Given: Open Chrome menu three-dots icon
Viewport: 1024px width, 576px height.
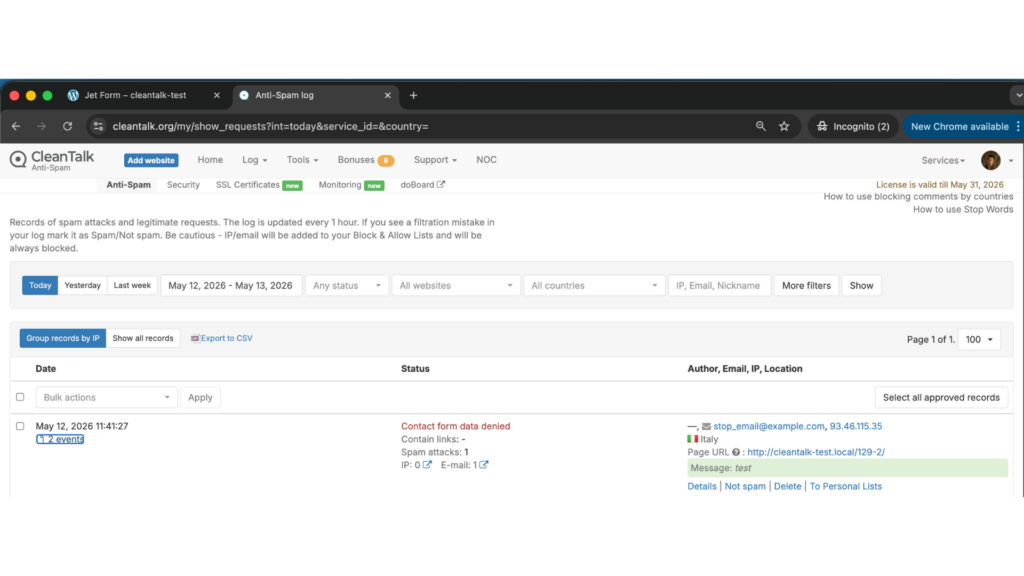Looking at the screenshot, I should [1017, 127].
